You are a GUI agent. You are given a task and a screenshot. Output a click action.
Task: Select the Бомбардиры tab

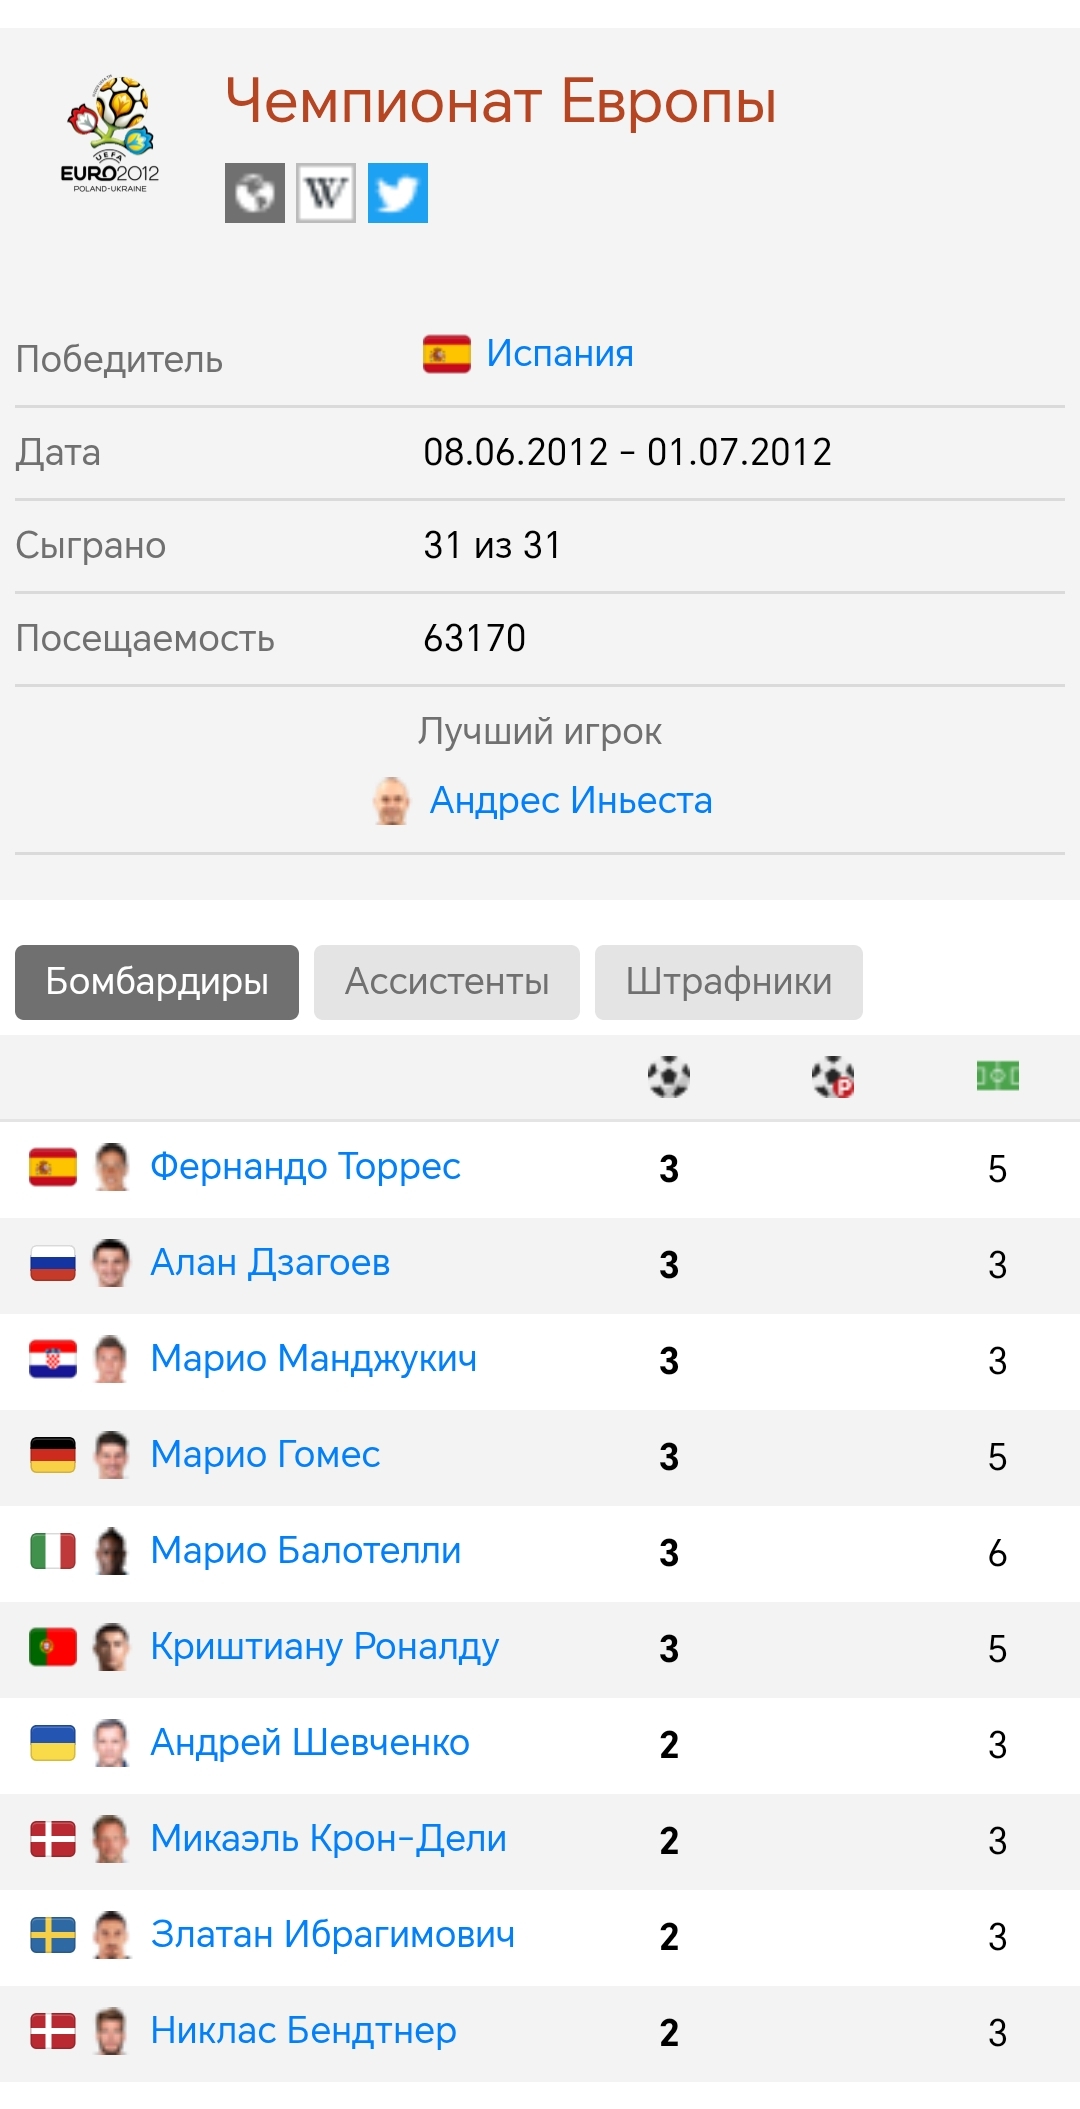(157, 982)
